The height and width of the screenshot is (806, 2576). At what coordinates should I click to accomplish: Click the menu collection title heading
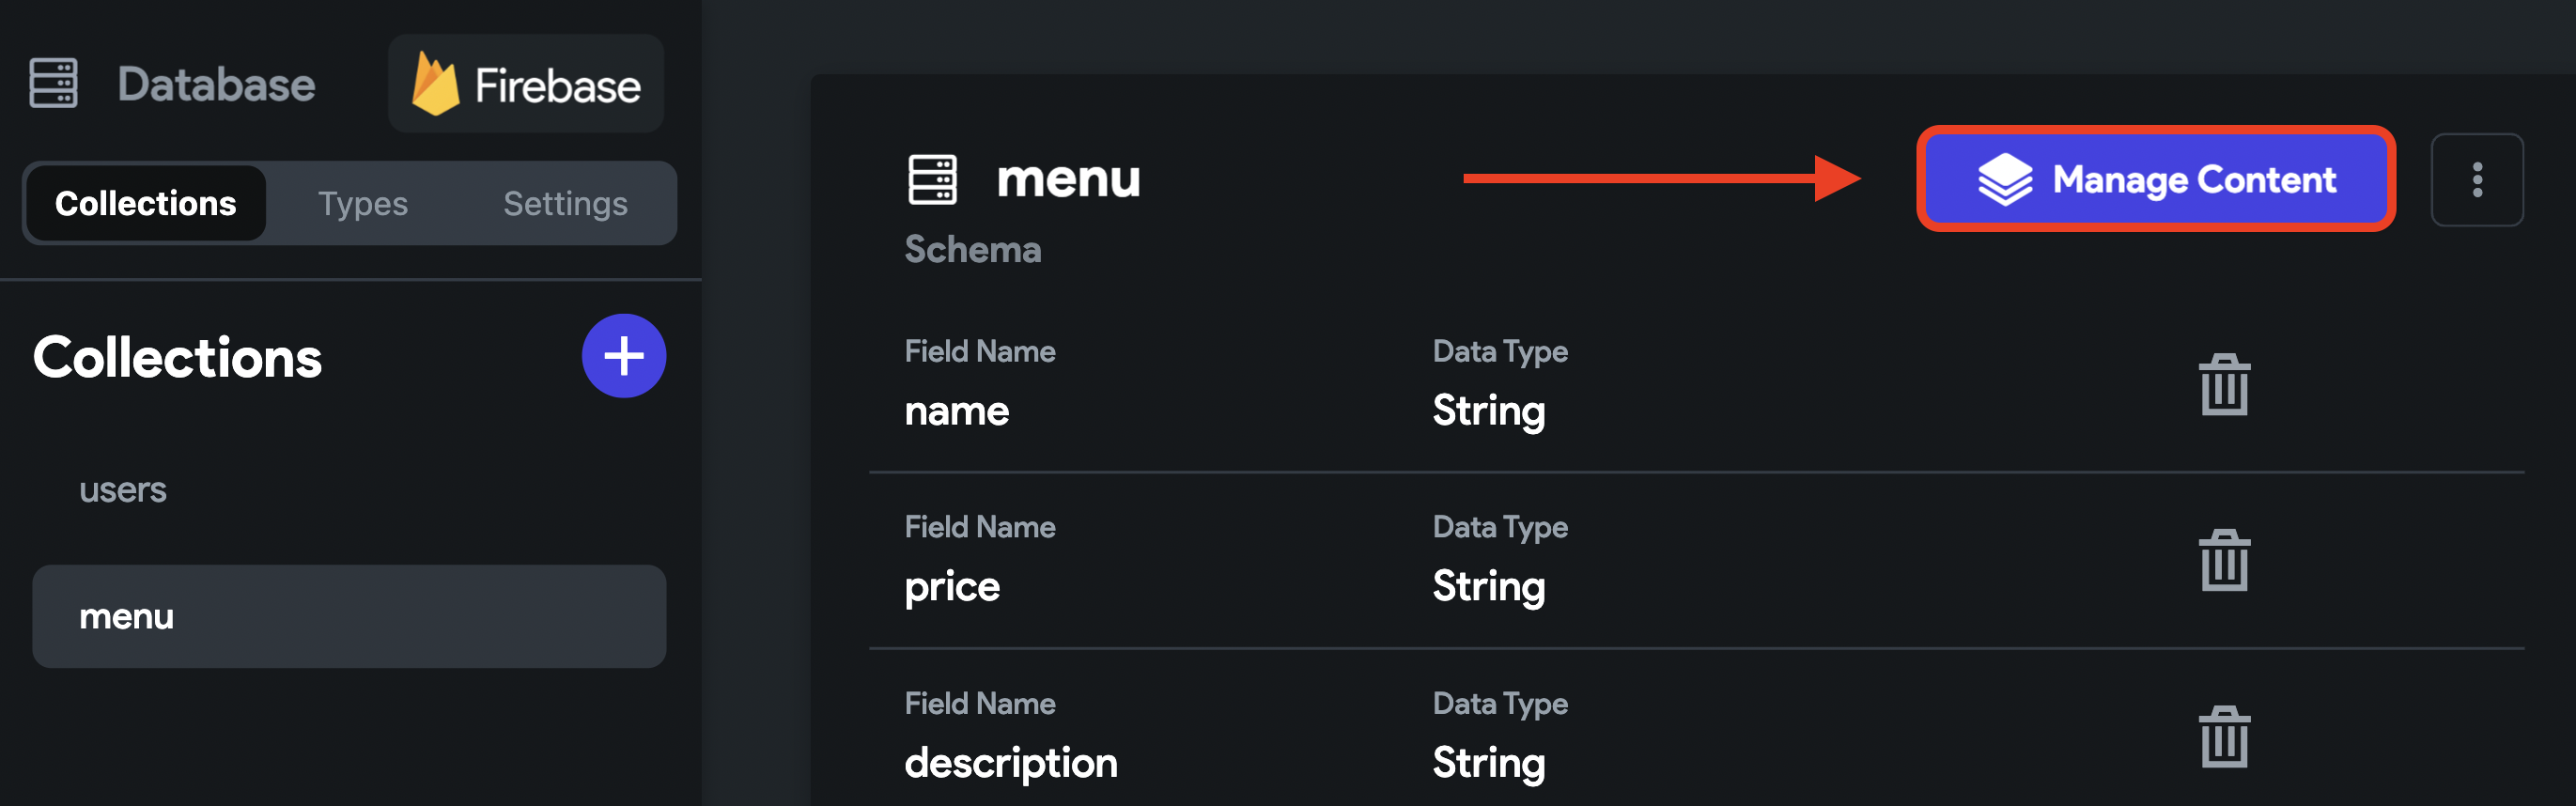pyautogui.click(x=1068, y=180)
